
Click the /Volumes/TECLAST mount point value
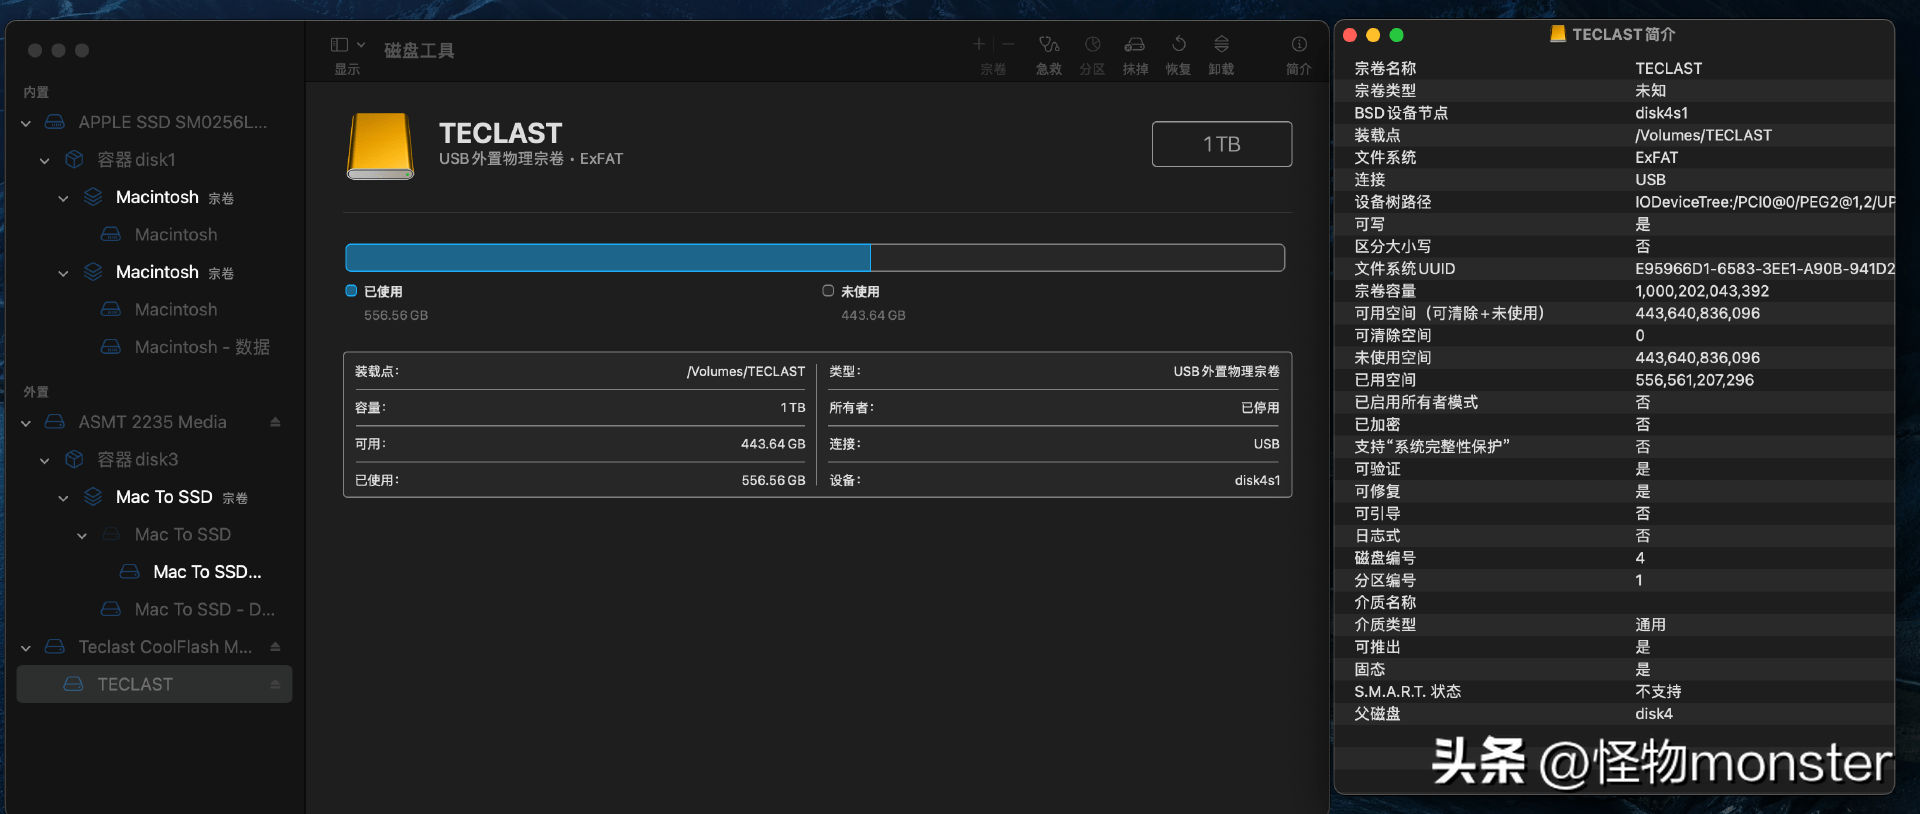coord(745,371)
